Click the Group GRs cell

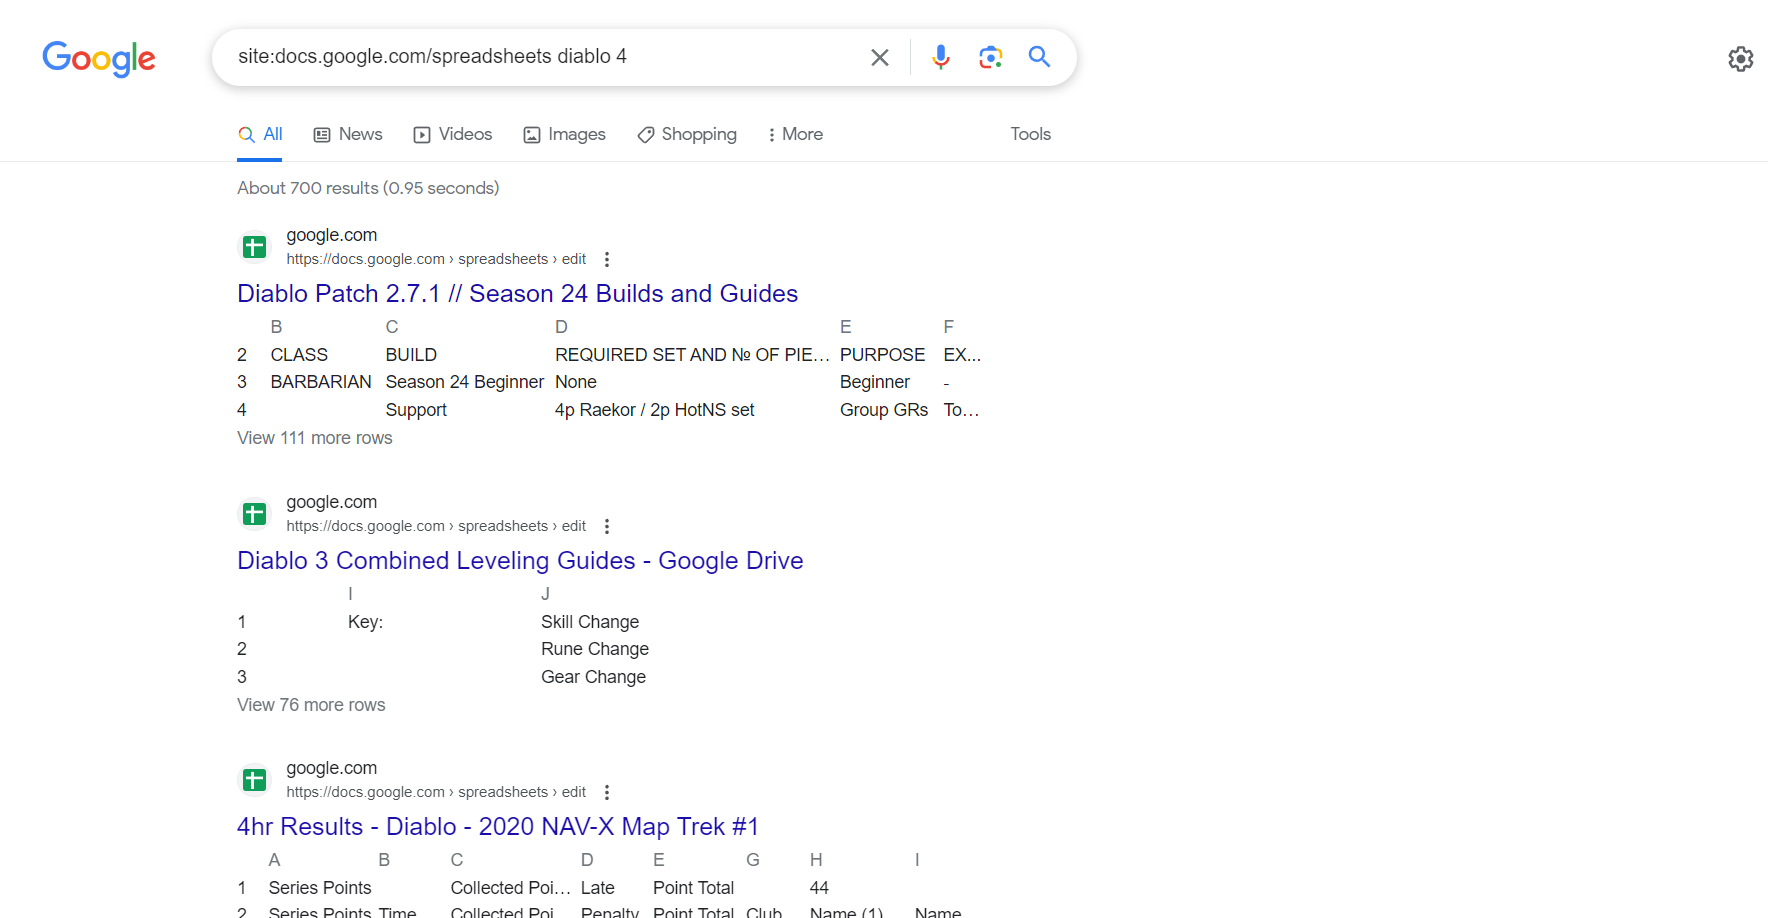click(884, 410)
